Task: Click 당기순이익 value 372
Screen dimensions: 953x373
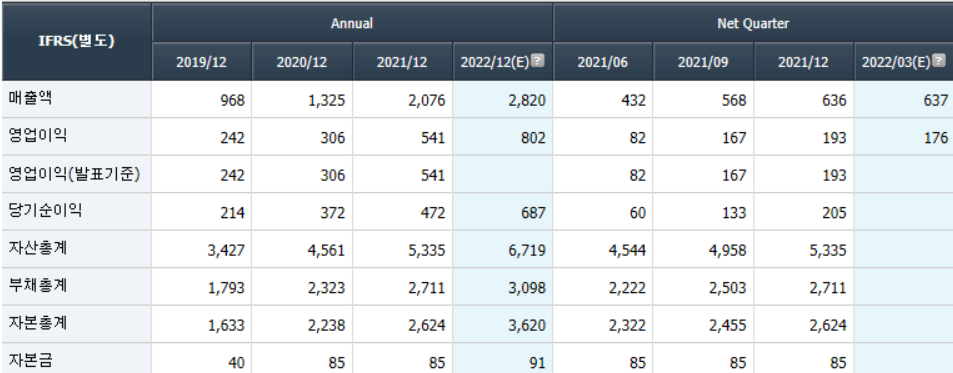Action: pos(333,213)
